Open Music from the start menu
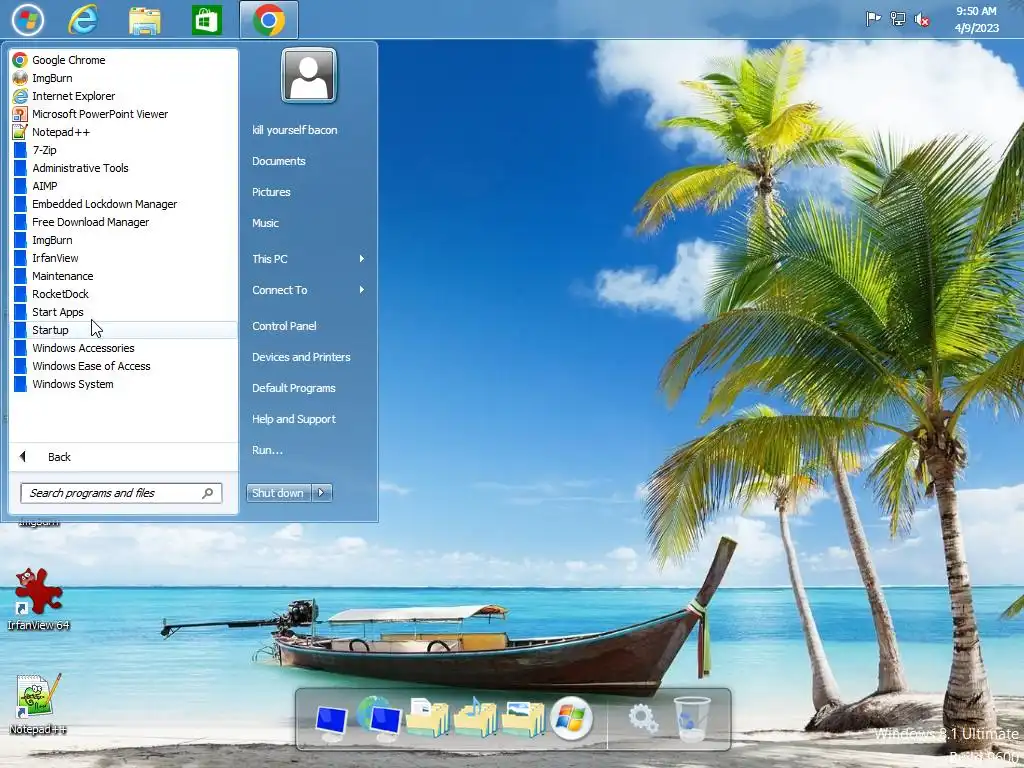The height and width of the screenshot is (768, 1024). tap(265, 223)
